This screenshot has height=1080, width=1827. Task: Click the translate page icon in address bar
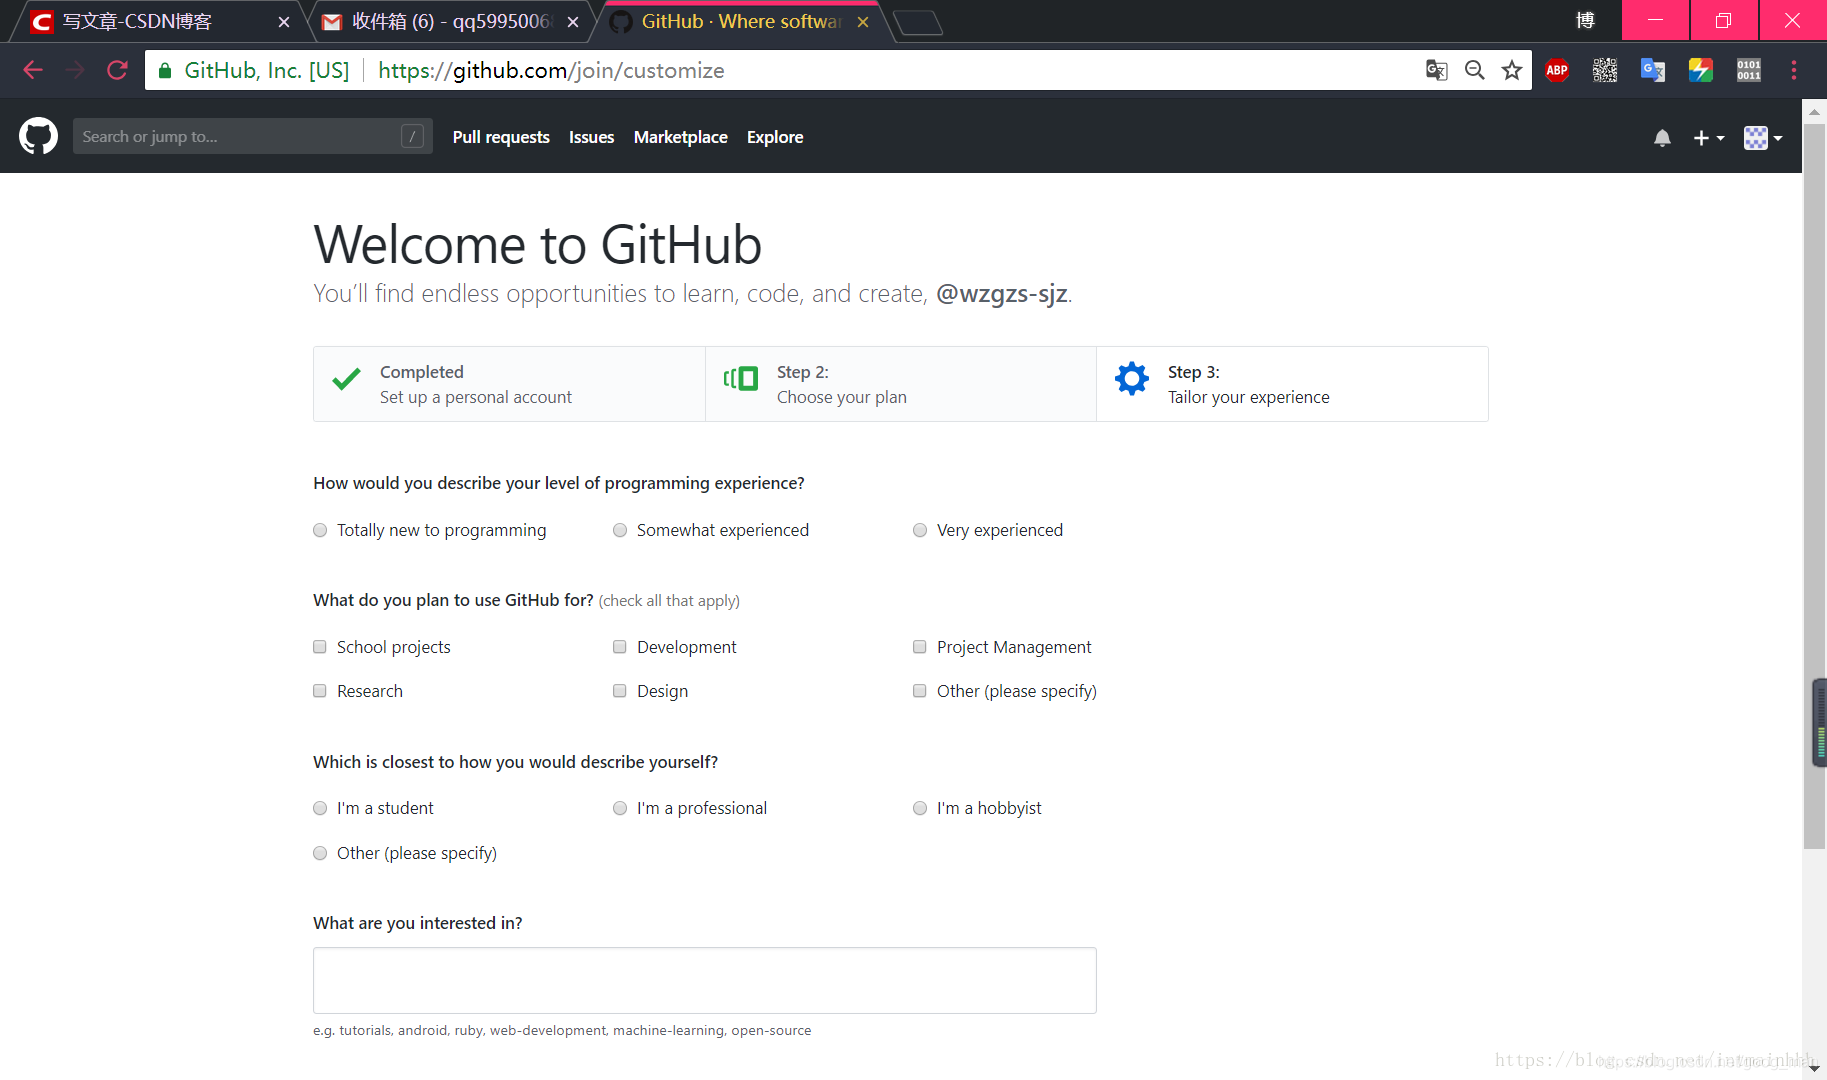(1436, 70)
